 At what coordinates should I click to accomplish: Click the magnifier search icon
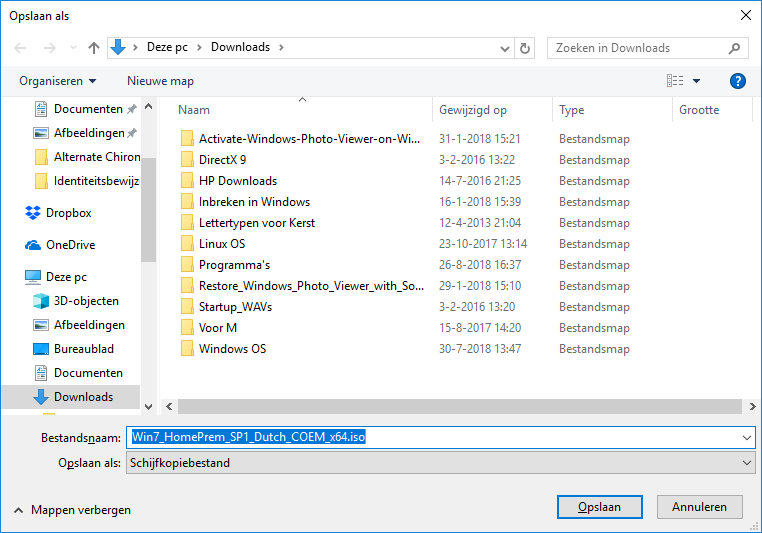click(734, 48)
